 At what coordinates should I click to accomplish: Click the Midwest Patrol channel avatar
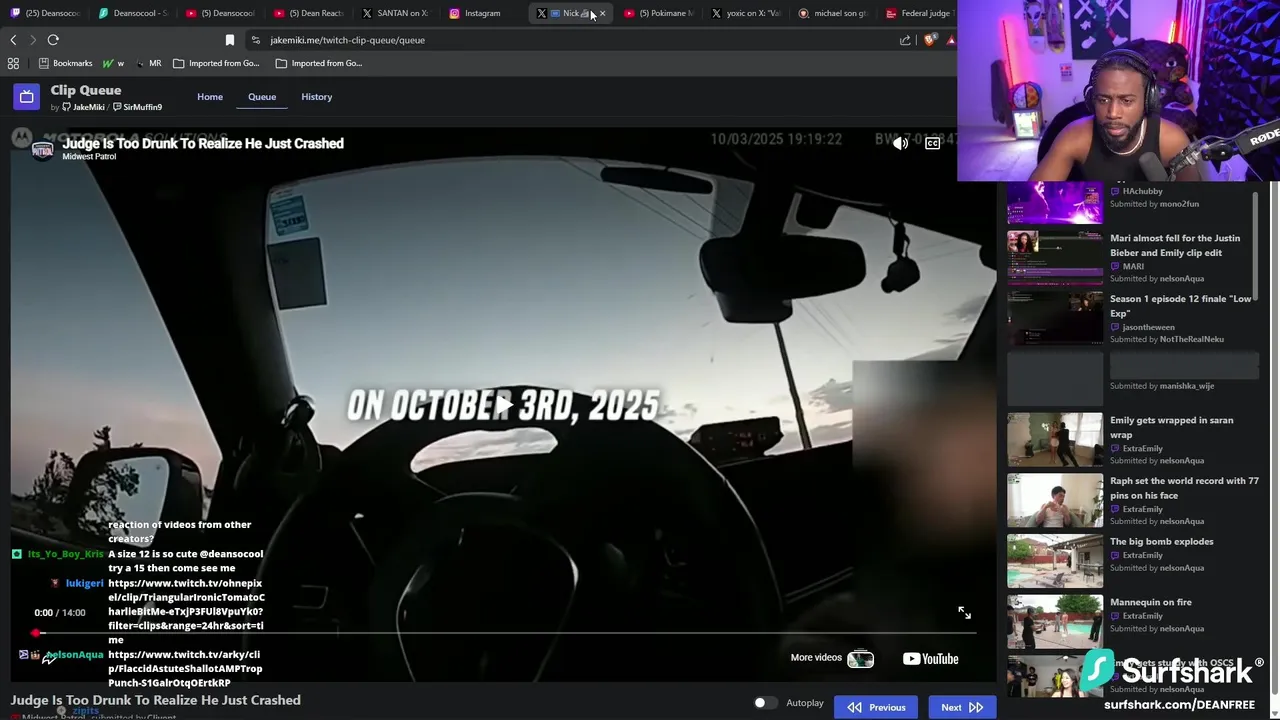(x=42, y=150)
